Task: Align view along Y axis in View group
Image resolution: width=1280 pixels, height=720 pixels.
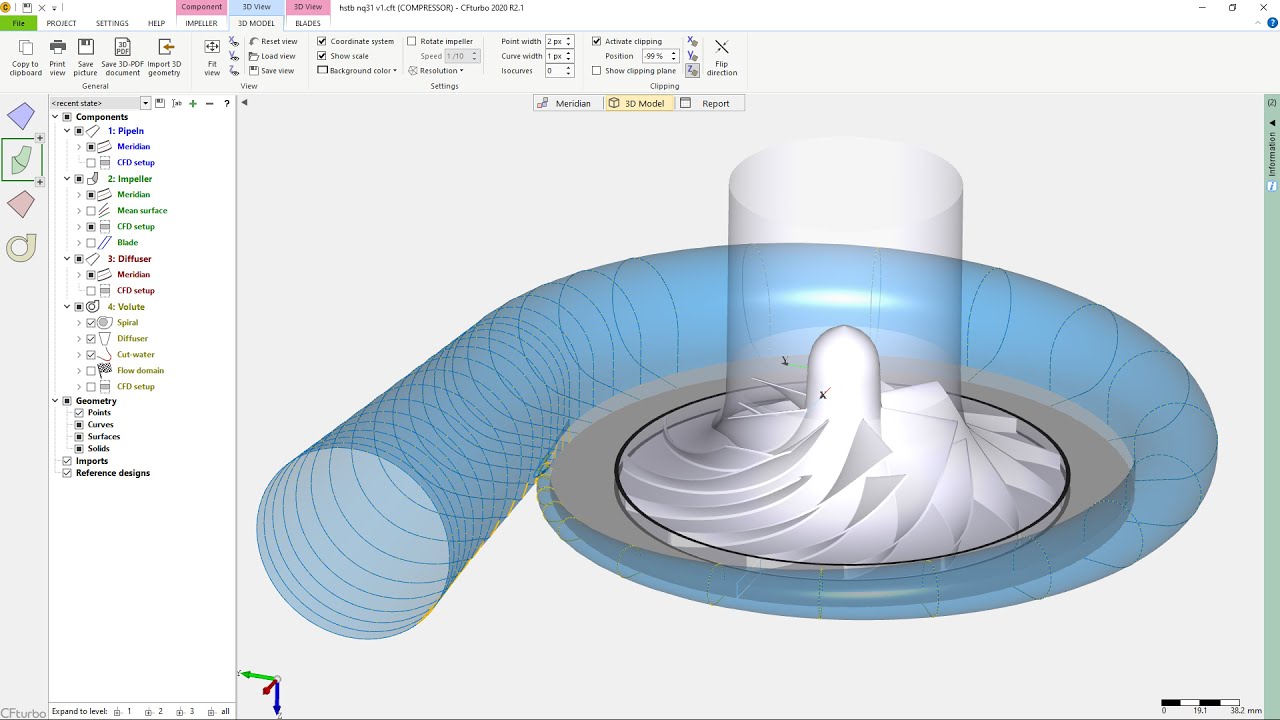Action: (234, 56)
